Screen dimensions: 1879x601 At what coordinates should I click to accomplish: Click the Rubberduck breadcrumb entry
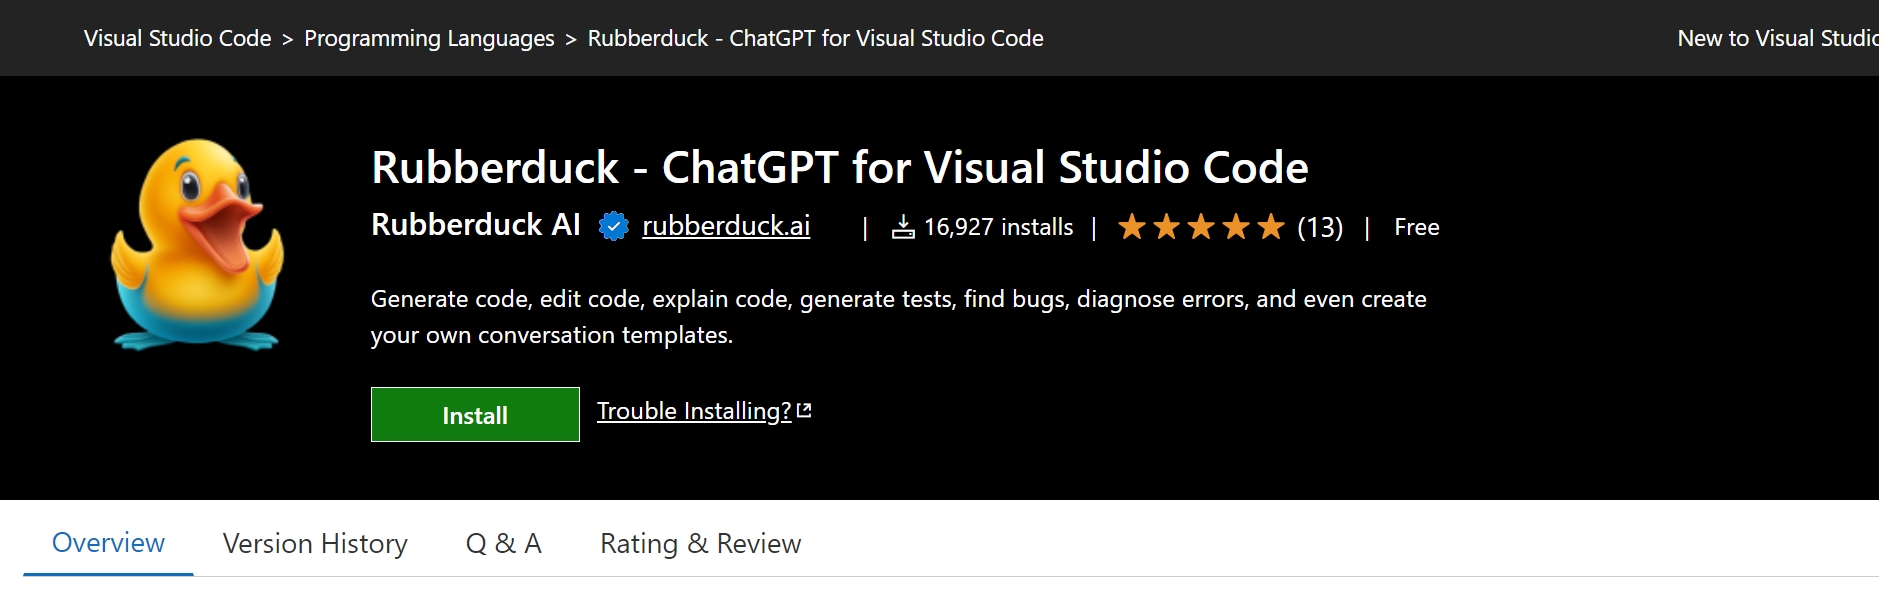[x=815, y=38]
